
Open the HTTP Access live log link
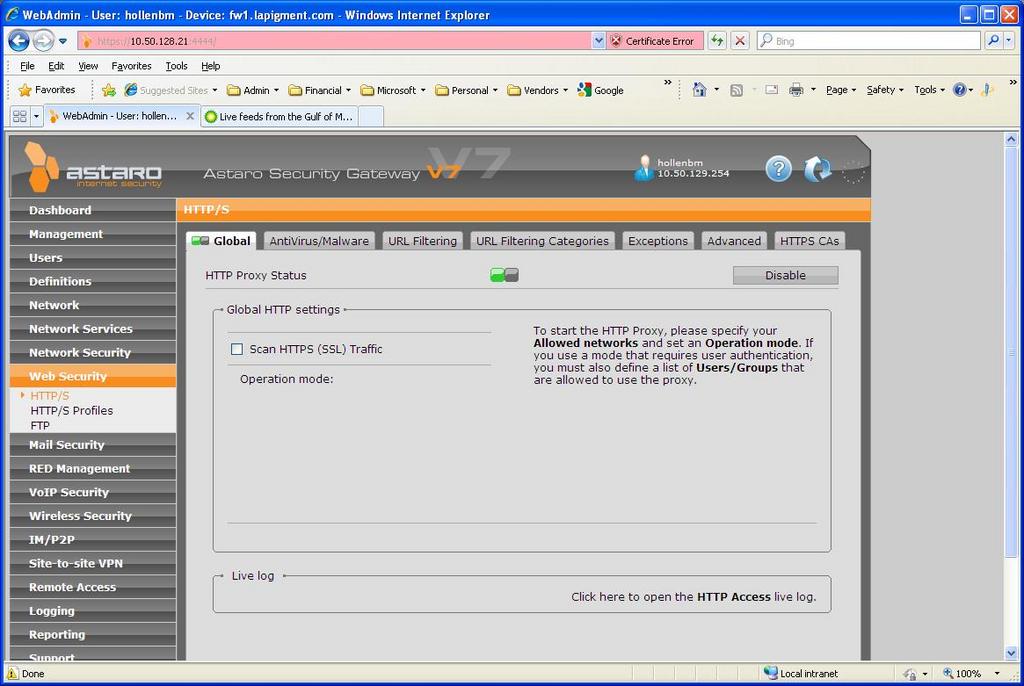[x=693, y=597]
